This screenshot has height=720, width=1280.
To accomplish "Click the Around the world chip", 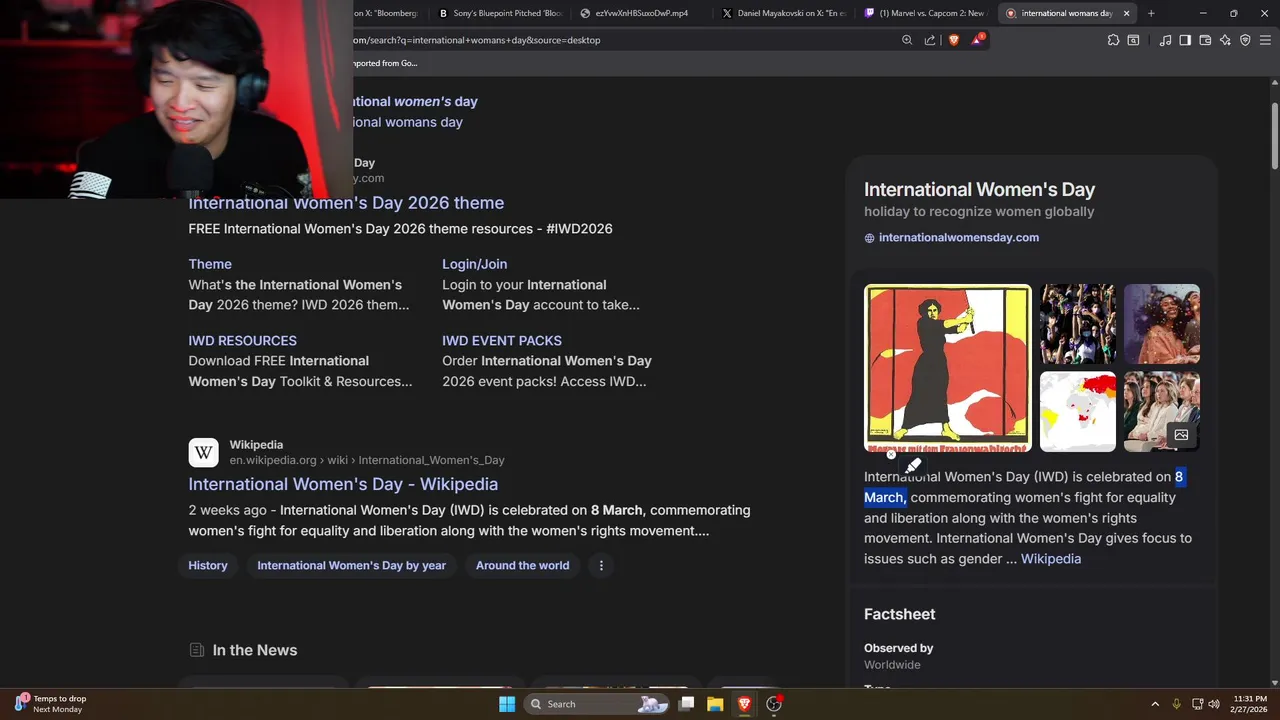I will pyautogui.click(x=522, y=565).
